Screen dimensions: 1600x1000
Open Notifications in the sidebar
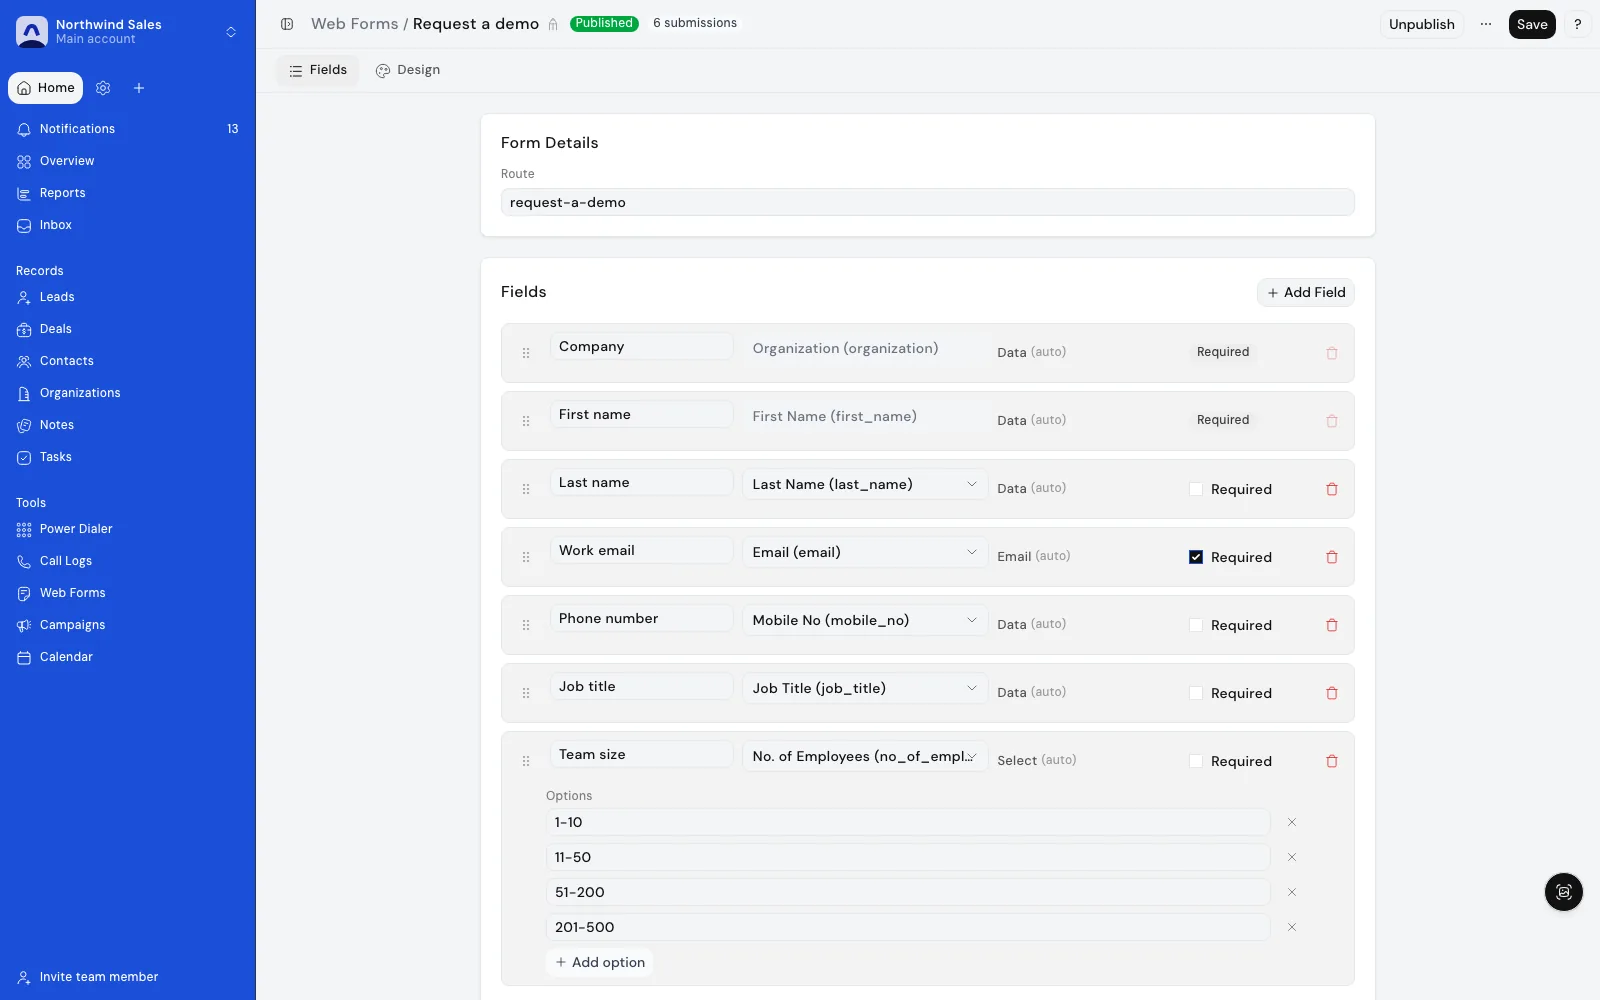pyautogui.click(x=128, y=129)
